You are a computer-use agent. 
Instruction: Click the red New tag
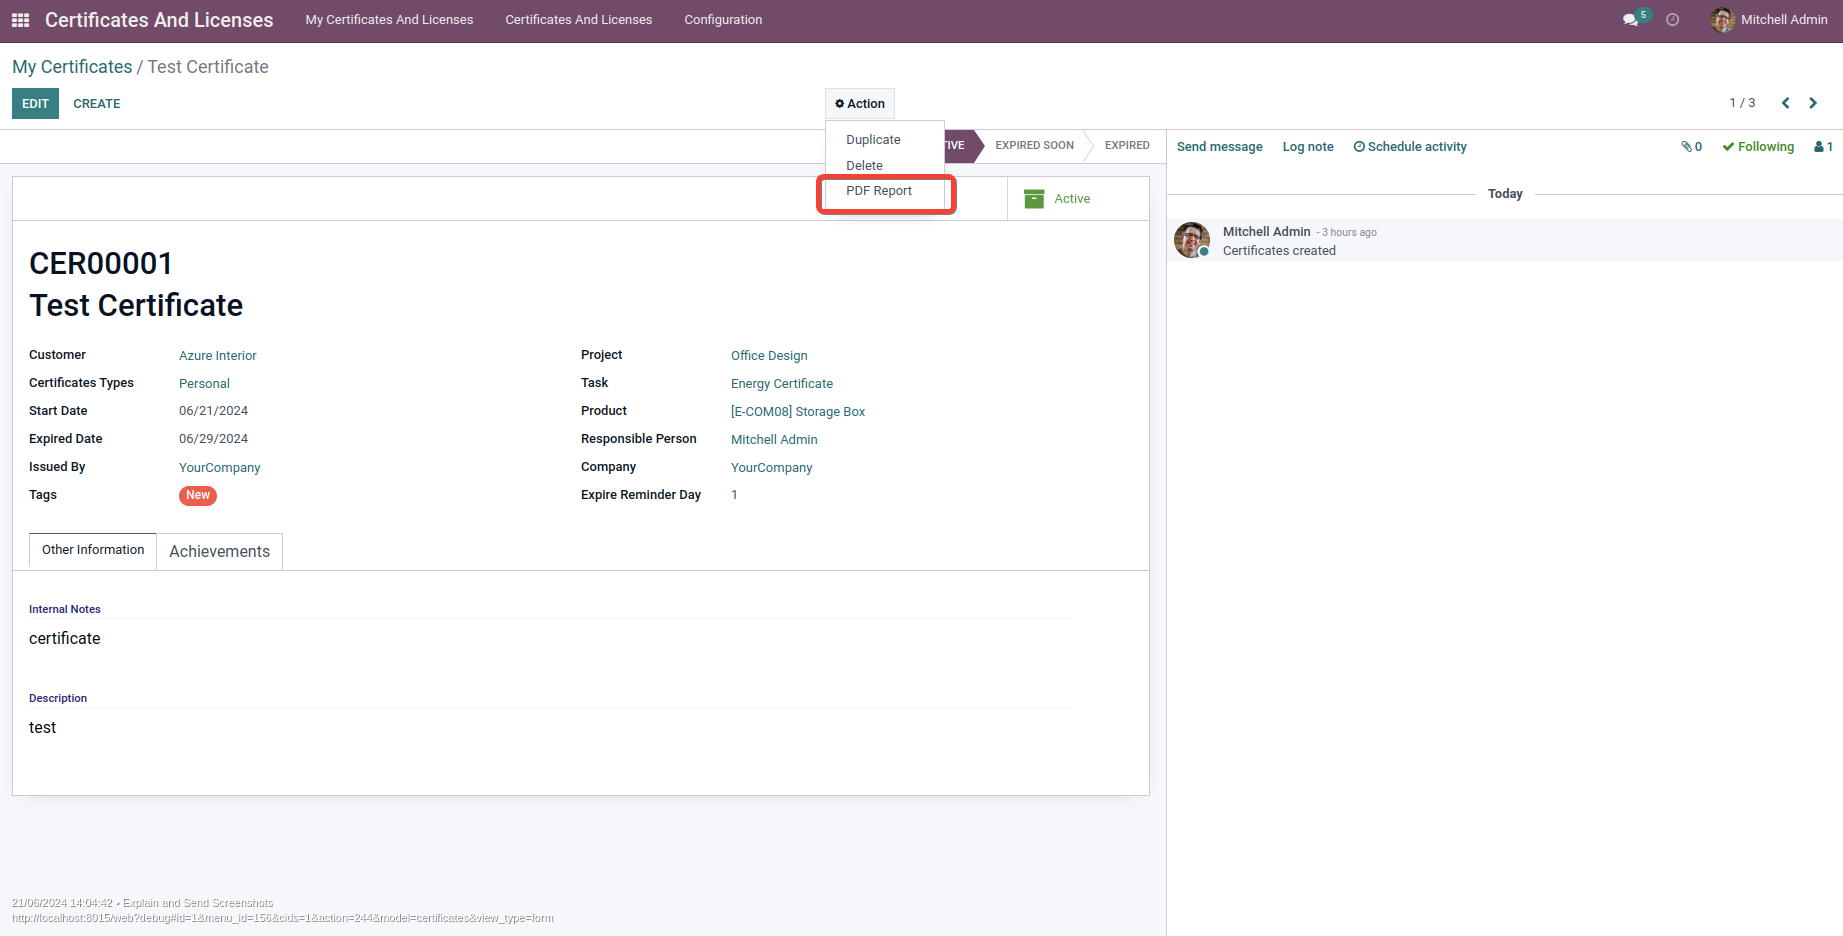tap(198, 495)
